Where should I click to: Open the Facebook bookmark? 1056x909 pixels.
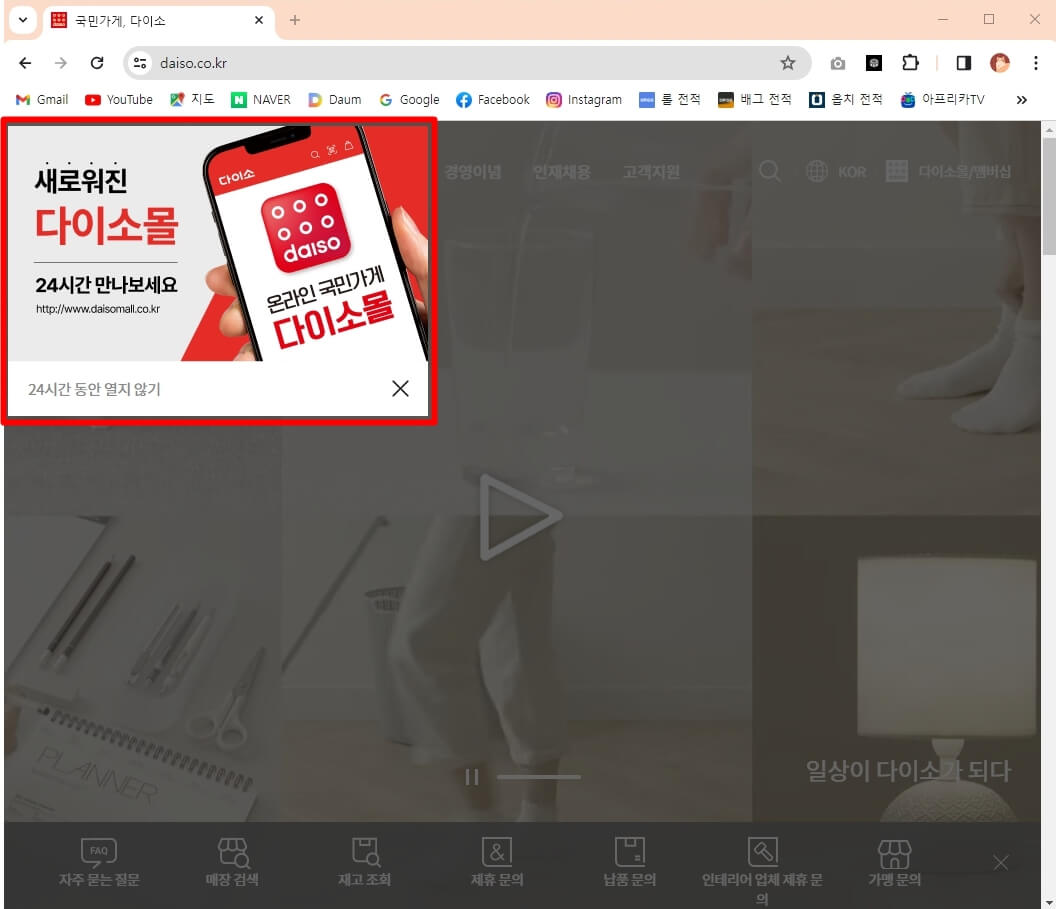tap(493, 100)
